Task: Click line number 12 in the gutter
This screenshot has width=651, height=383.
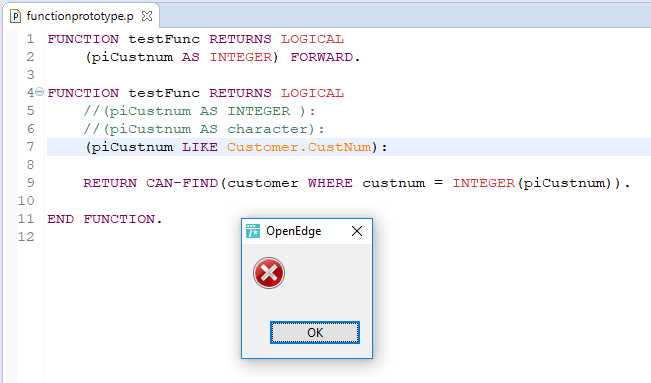Action: point(26,237)
